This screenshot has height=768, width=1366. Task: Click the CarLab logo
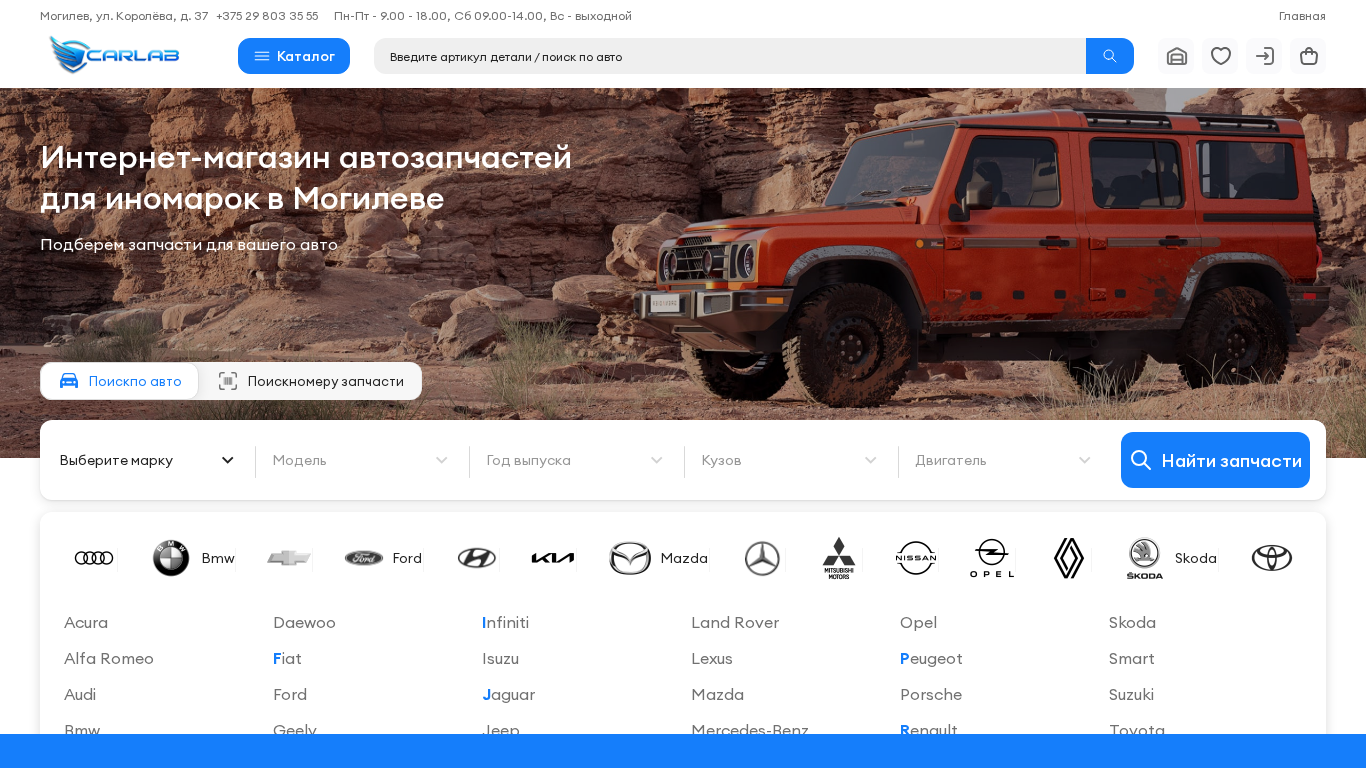tap(114, 56)
